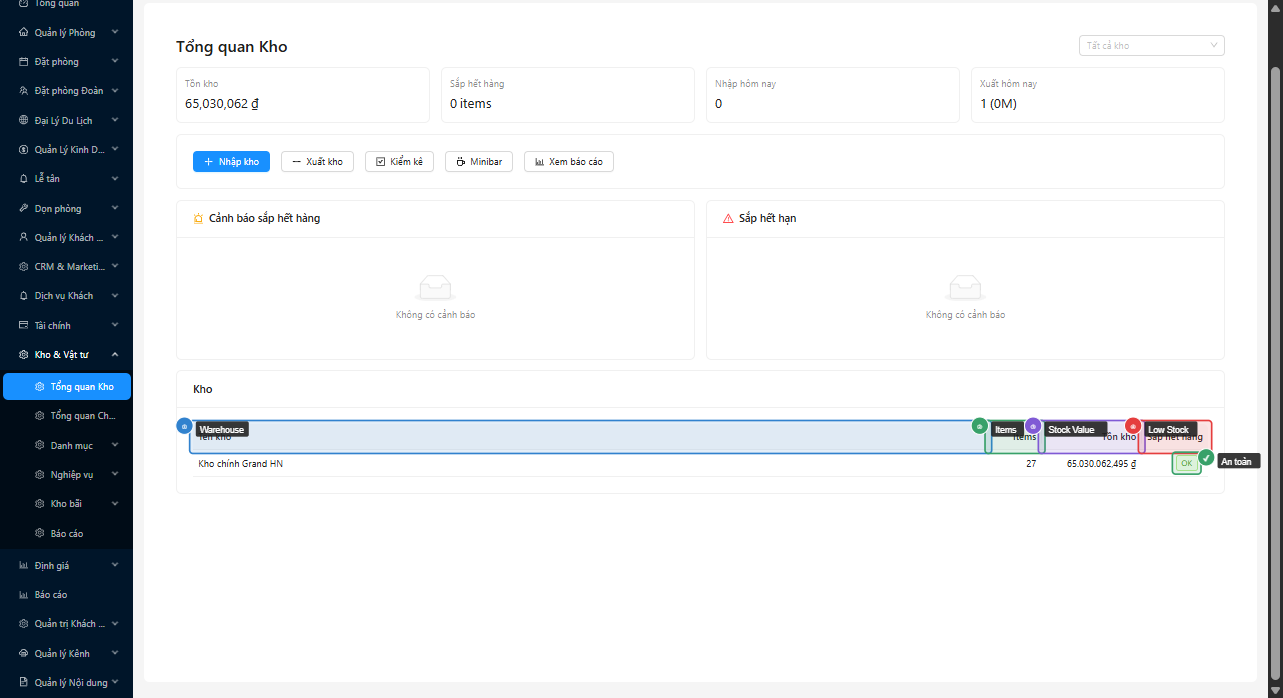Image resolution: width=1283 pixels, height=698 pixels.
Task: Click the blue Warehouse annotation badge
Action: coord(184,426)
